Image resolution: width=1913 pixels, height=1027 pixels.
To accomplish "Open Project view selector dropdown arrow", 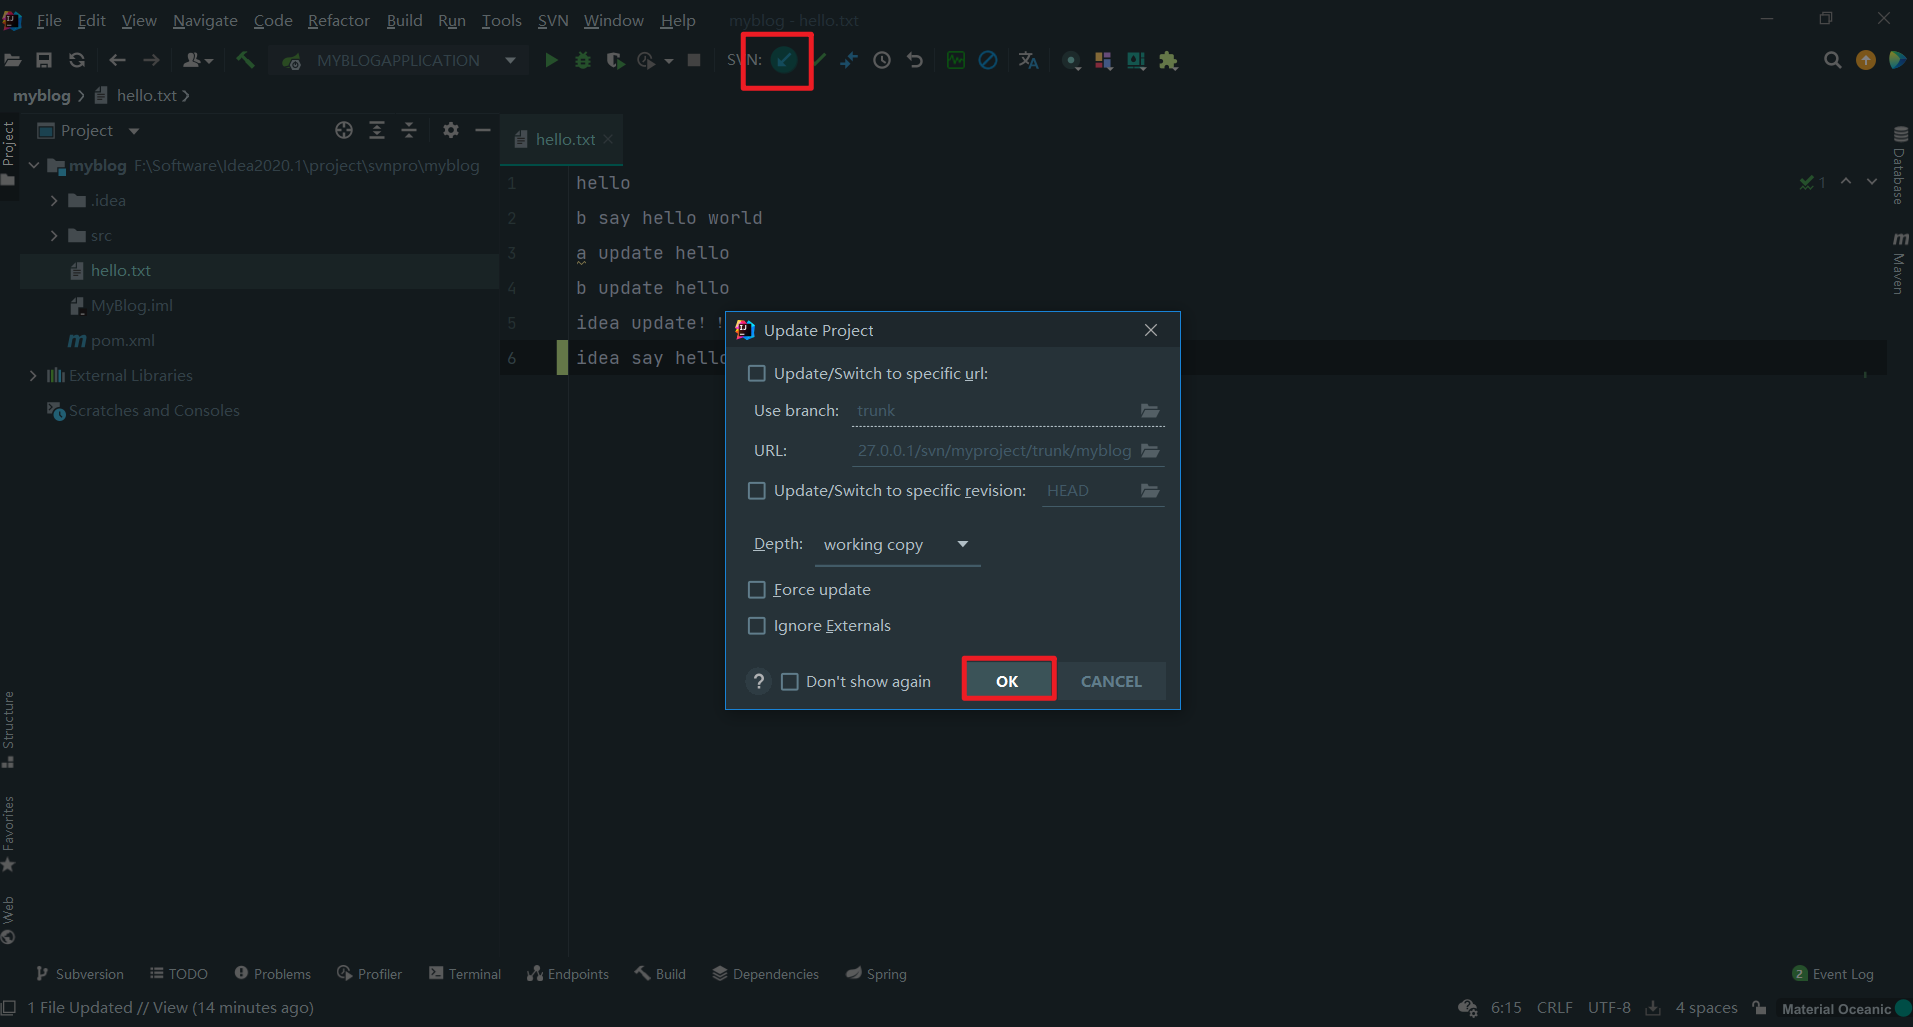I will click(134, 130).
